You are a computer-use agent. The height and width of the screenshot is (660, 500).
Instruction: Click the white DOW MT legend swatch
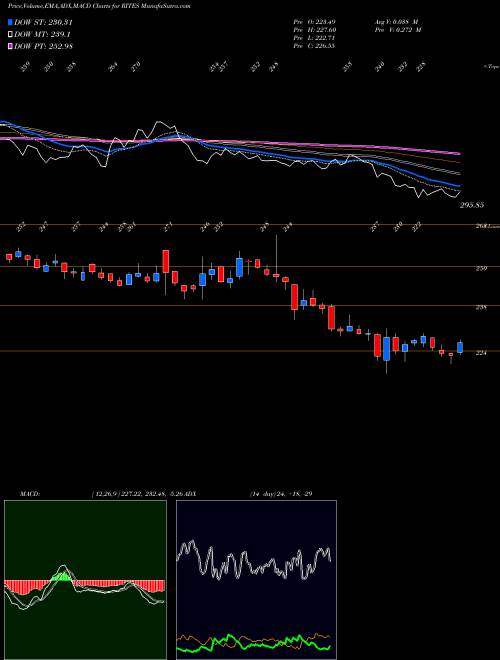click(10, 34)
